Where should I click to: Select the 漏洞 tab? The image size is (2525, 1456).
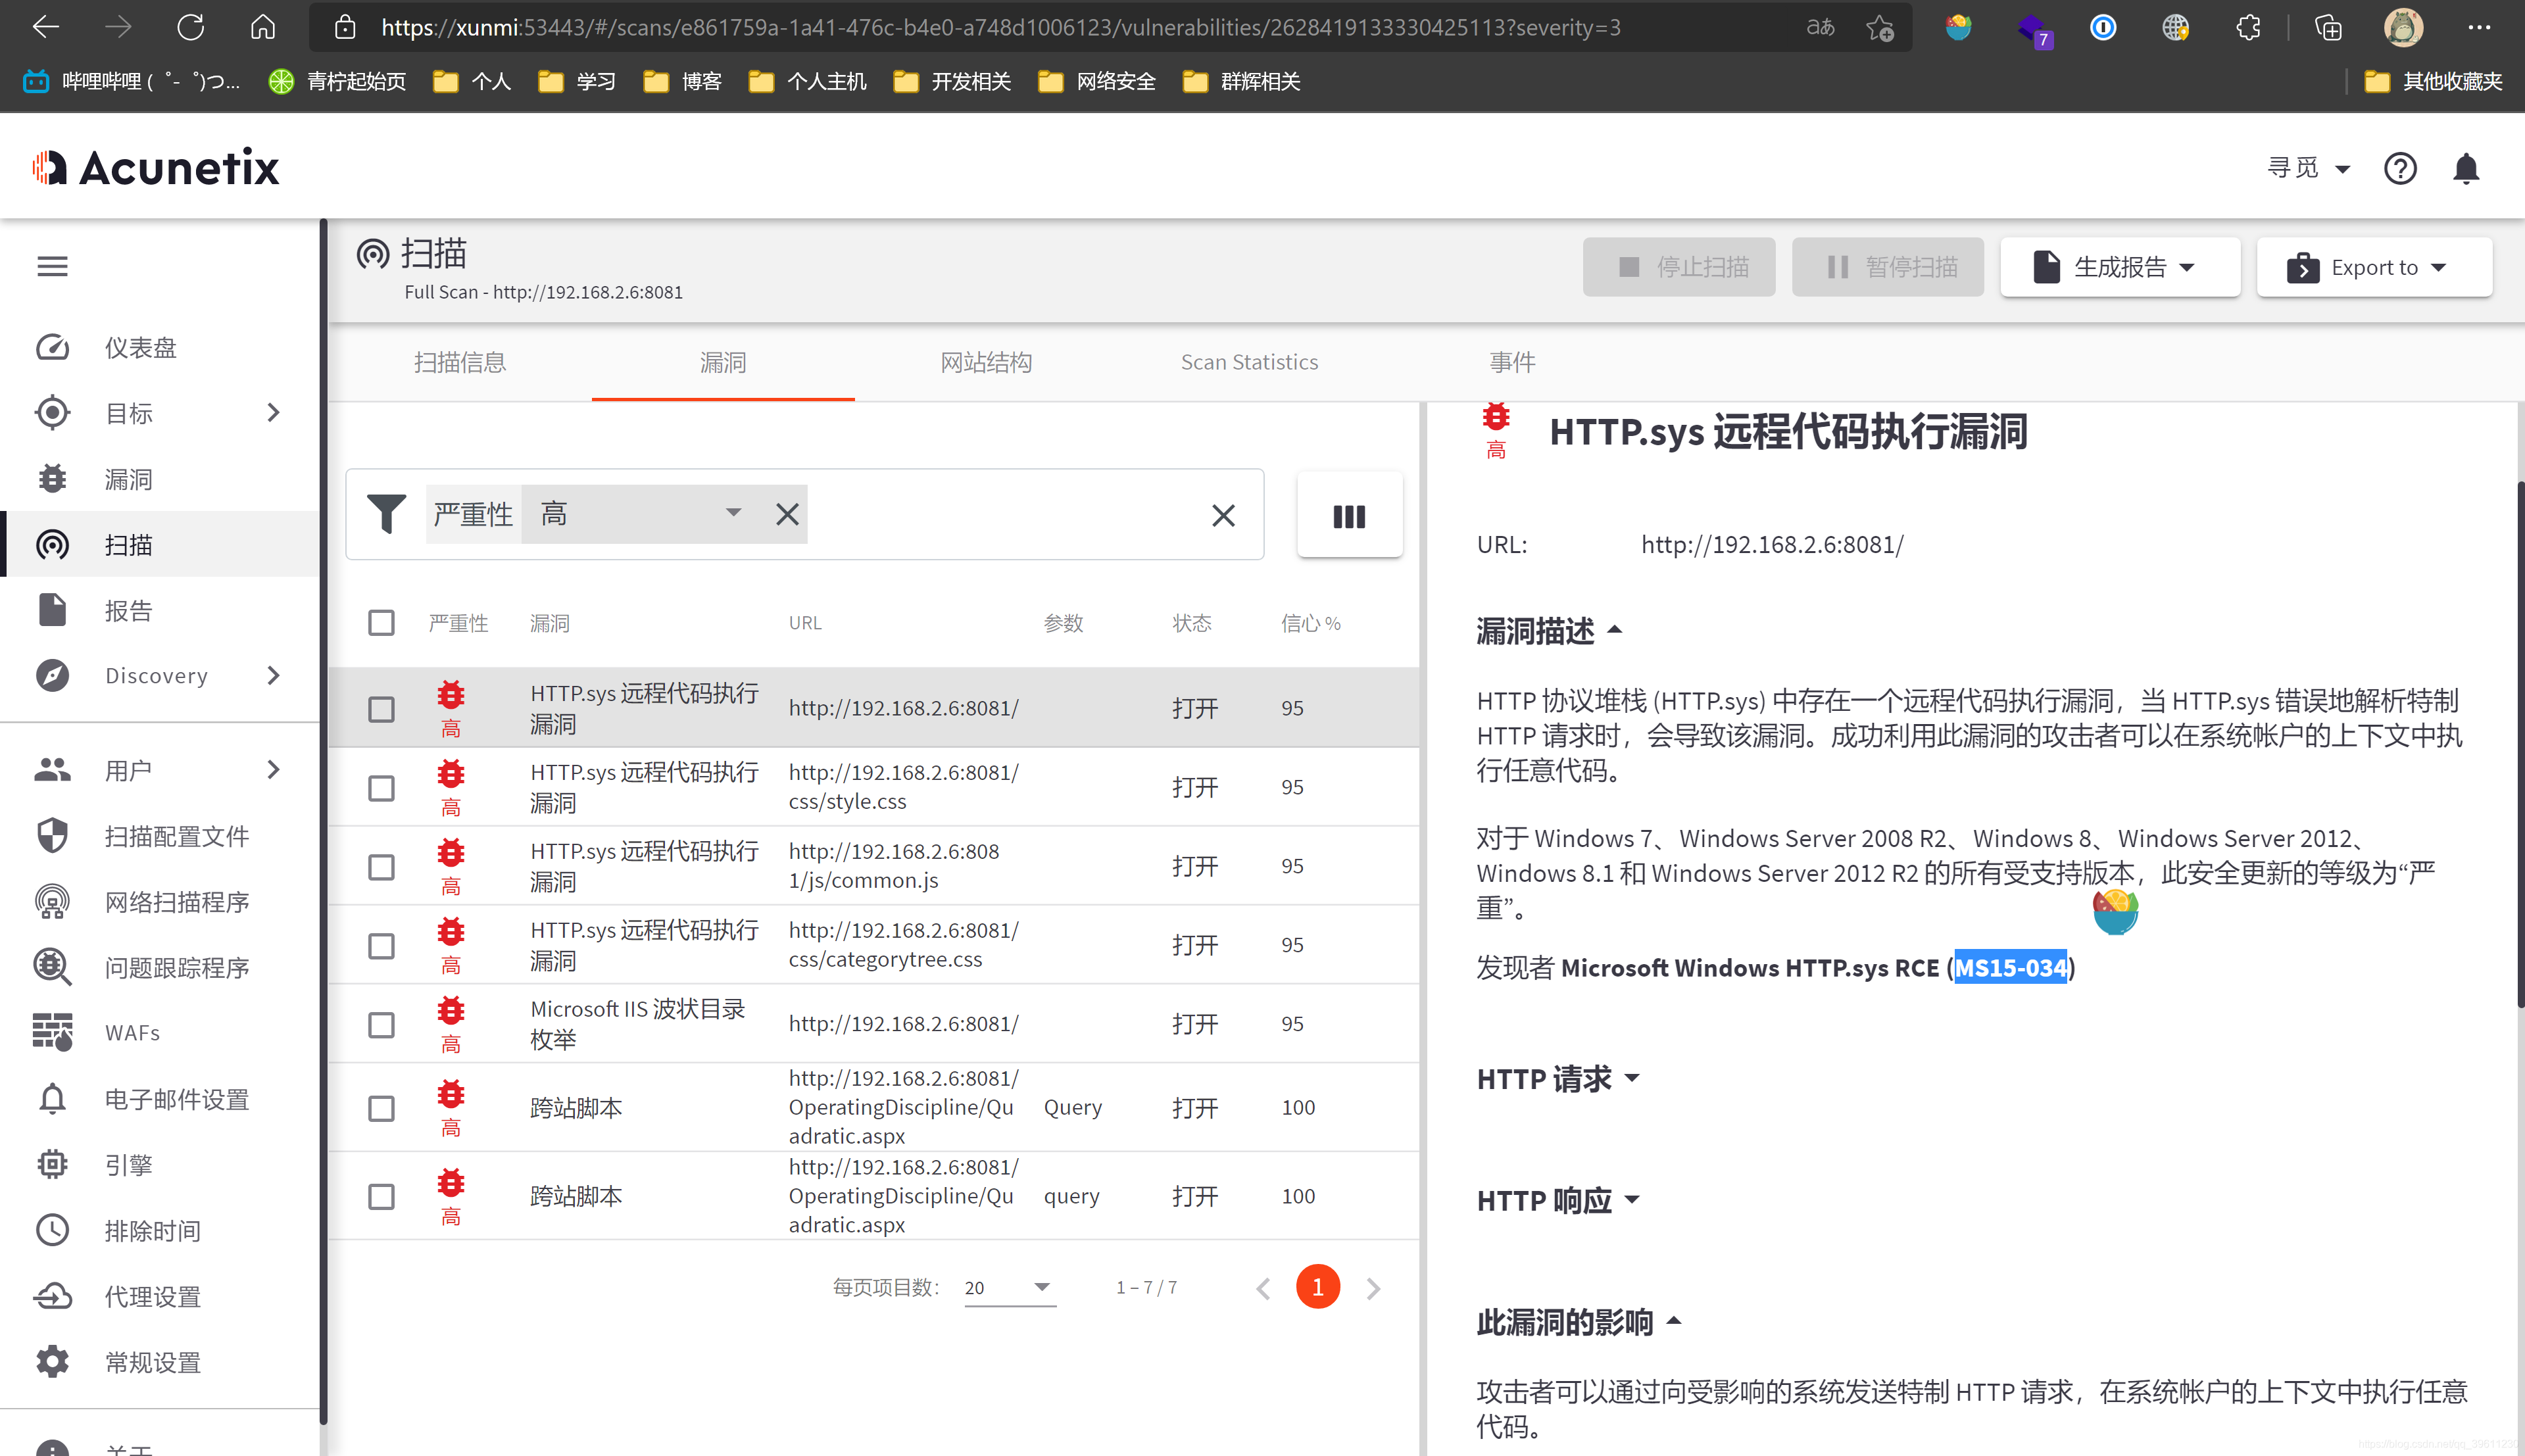point(723,362)
